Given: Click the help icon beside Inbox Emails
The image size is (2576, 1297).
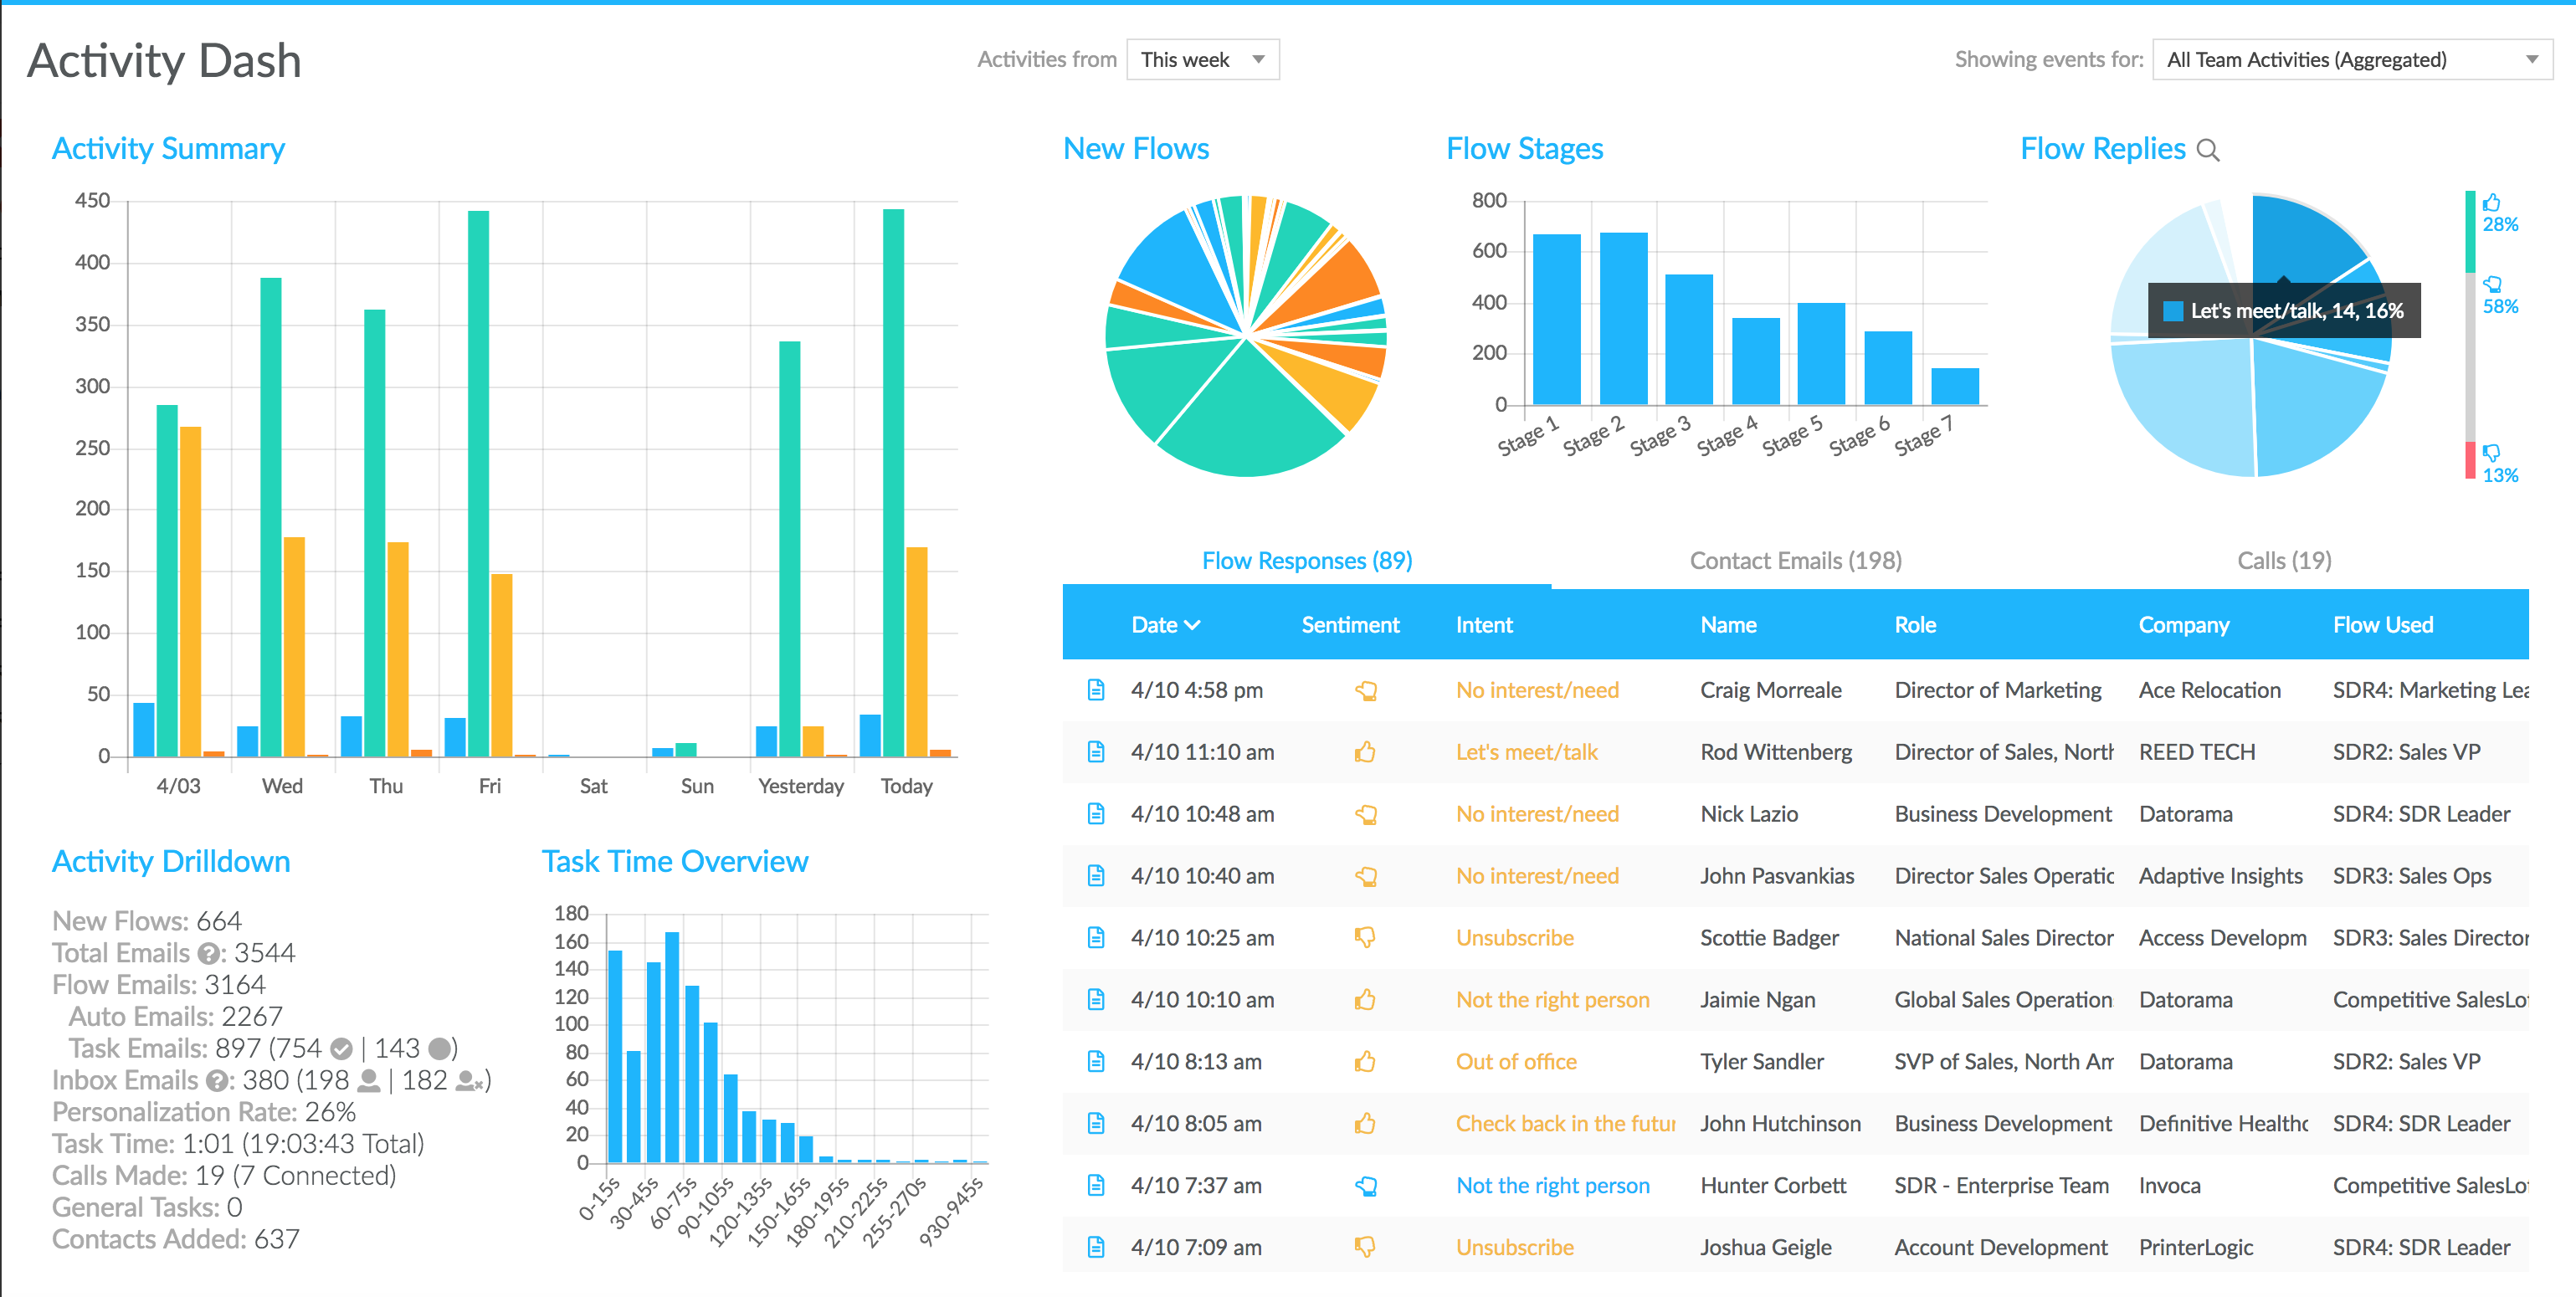Looking at the screenshot, I should [x=216, y=1081].
